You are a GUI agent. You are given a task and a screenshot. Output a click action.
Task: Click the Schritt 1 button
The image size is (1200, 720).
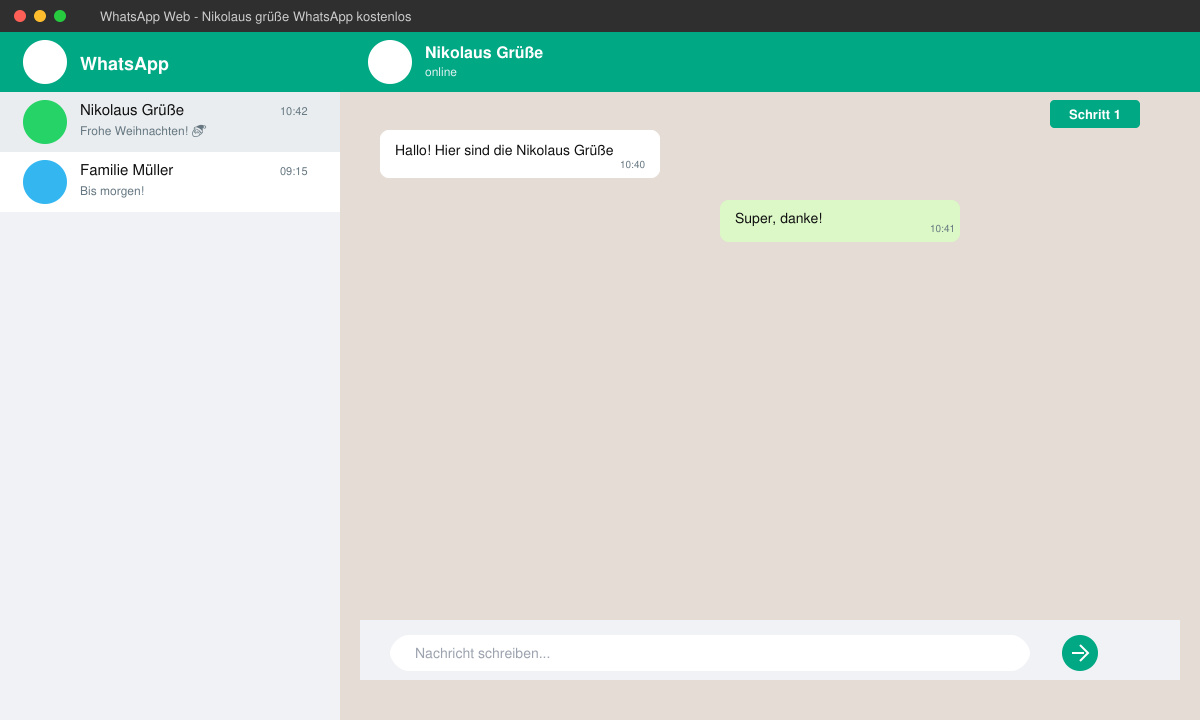(x=1095, y=114)
